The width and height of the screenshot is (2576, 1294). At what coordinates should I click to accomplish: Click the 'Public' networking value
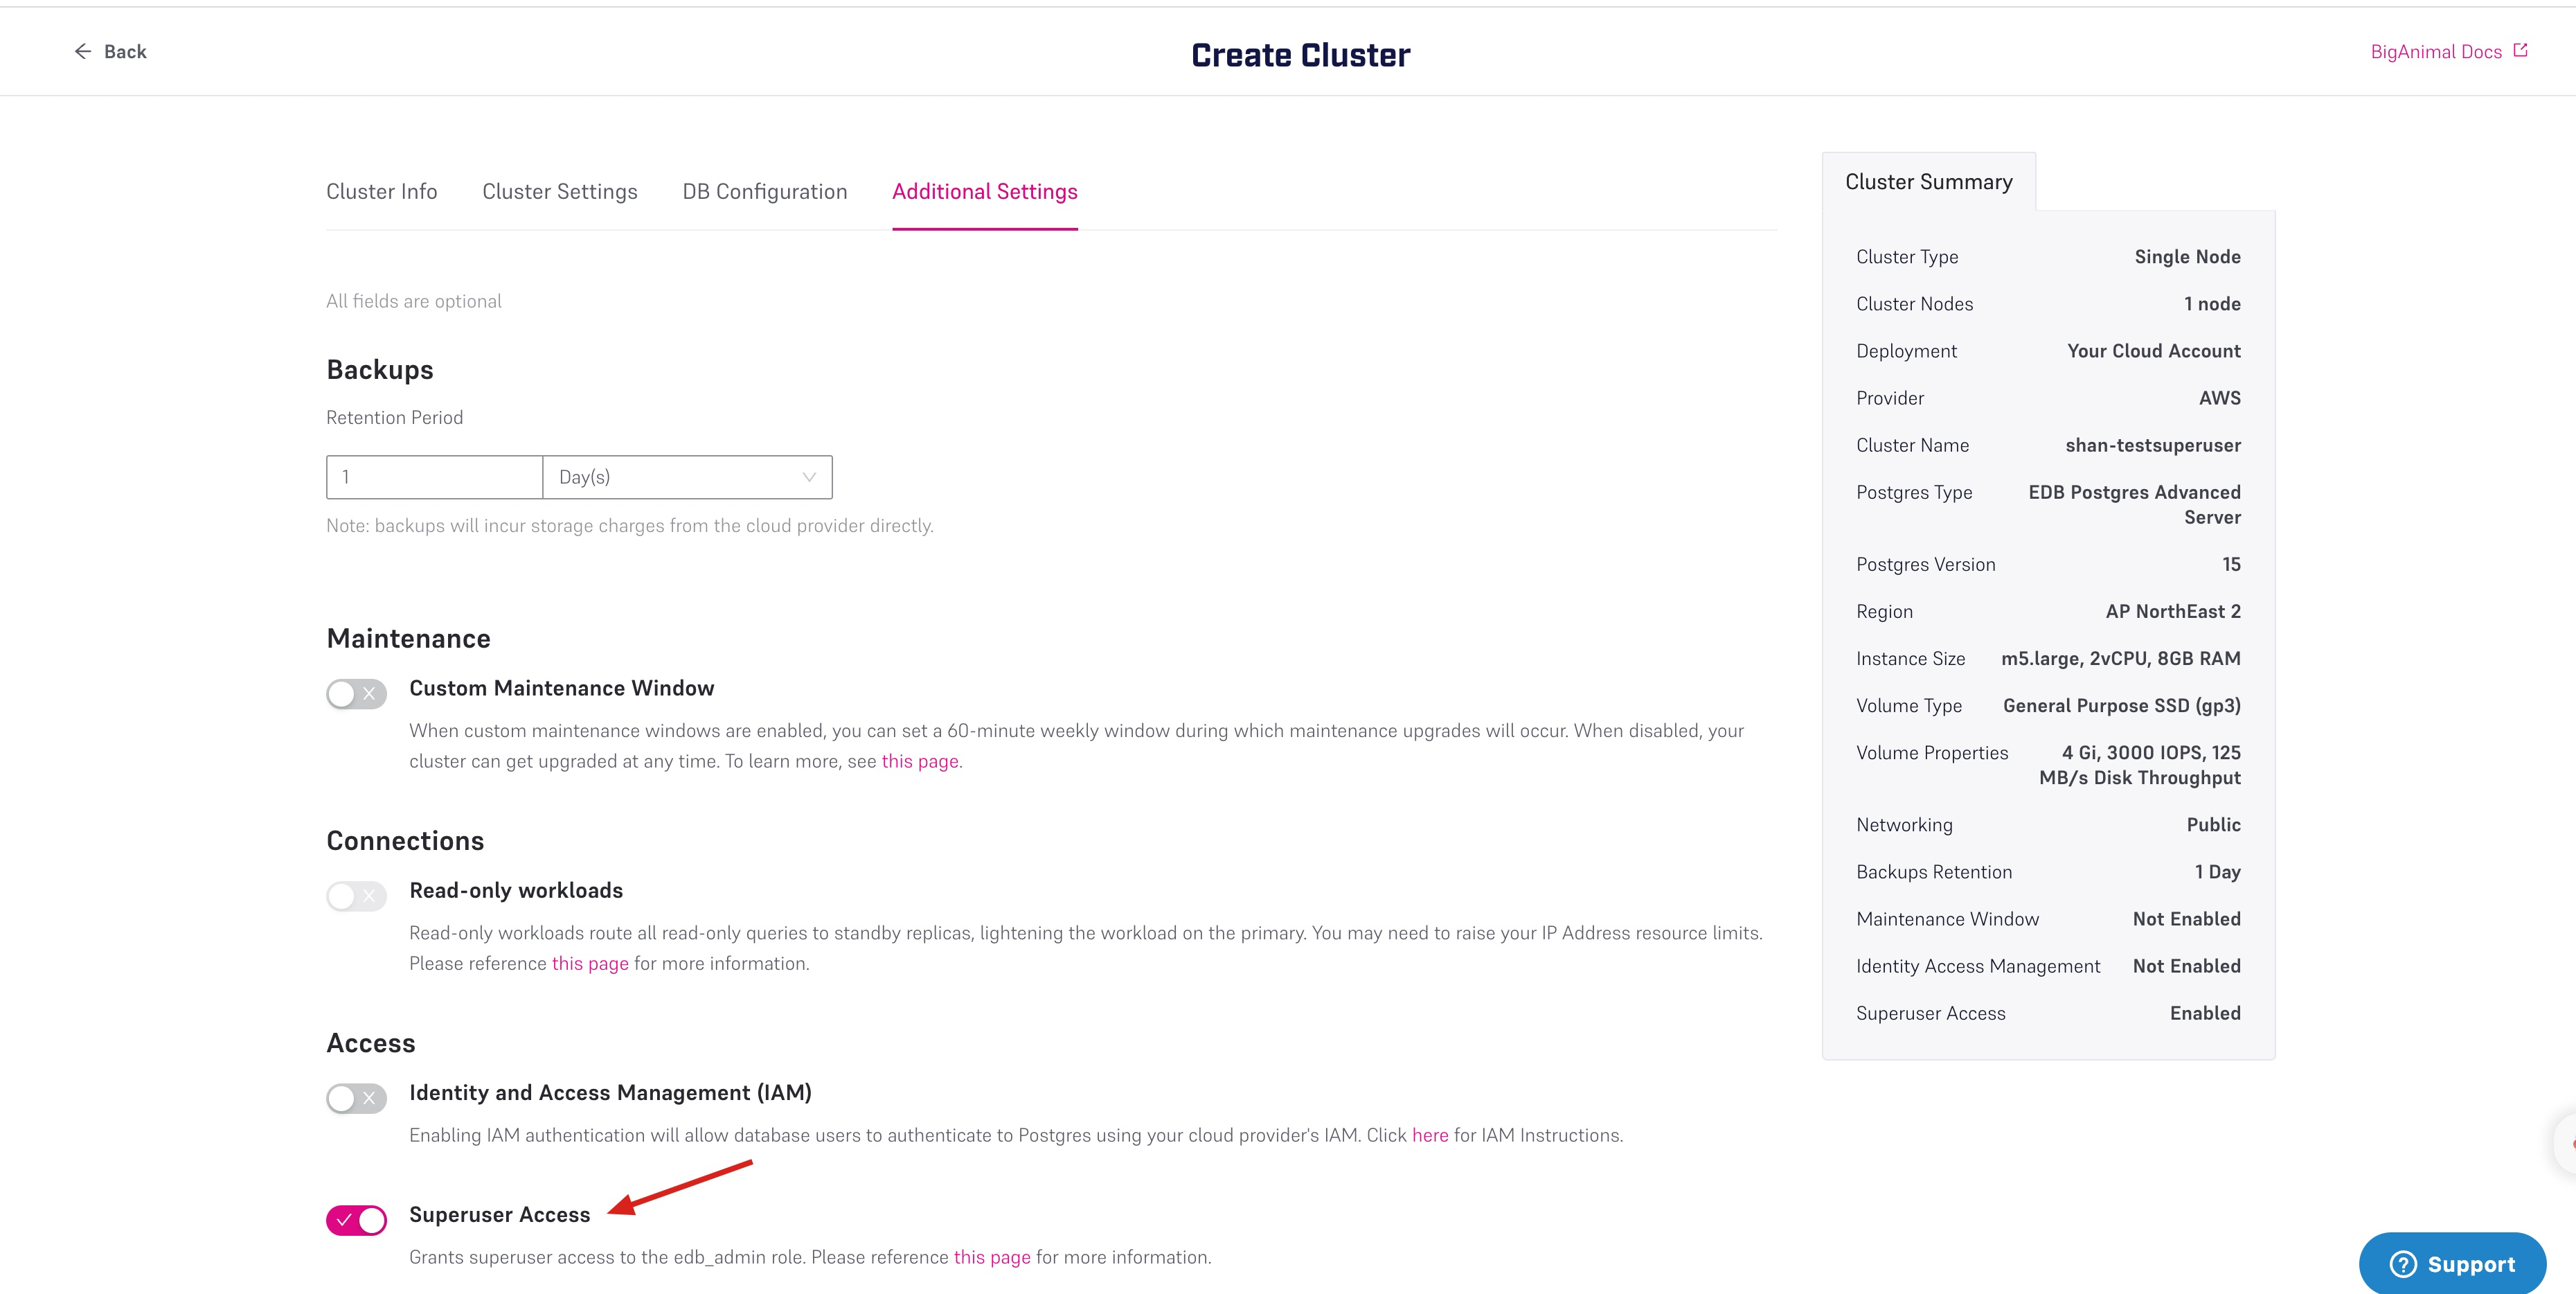click(2213, 825)
